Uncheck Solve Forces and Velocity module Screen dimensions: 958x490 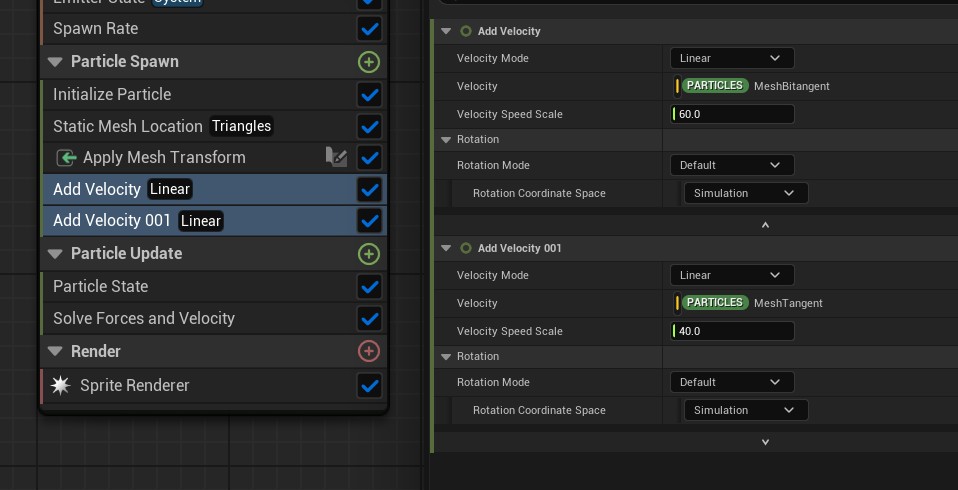(x=369, y=319)
